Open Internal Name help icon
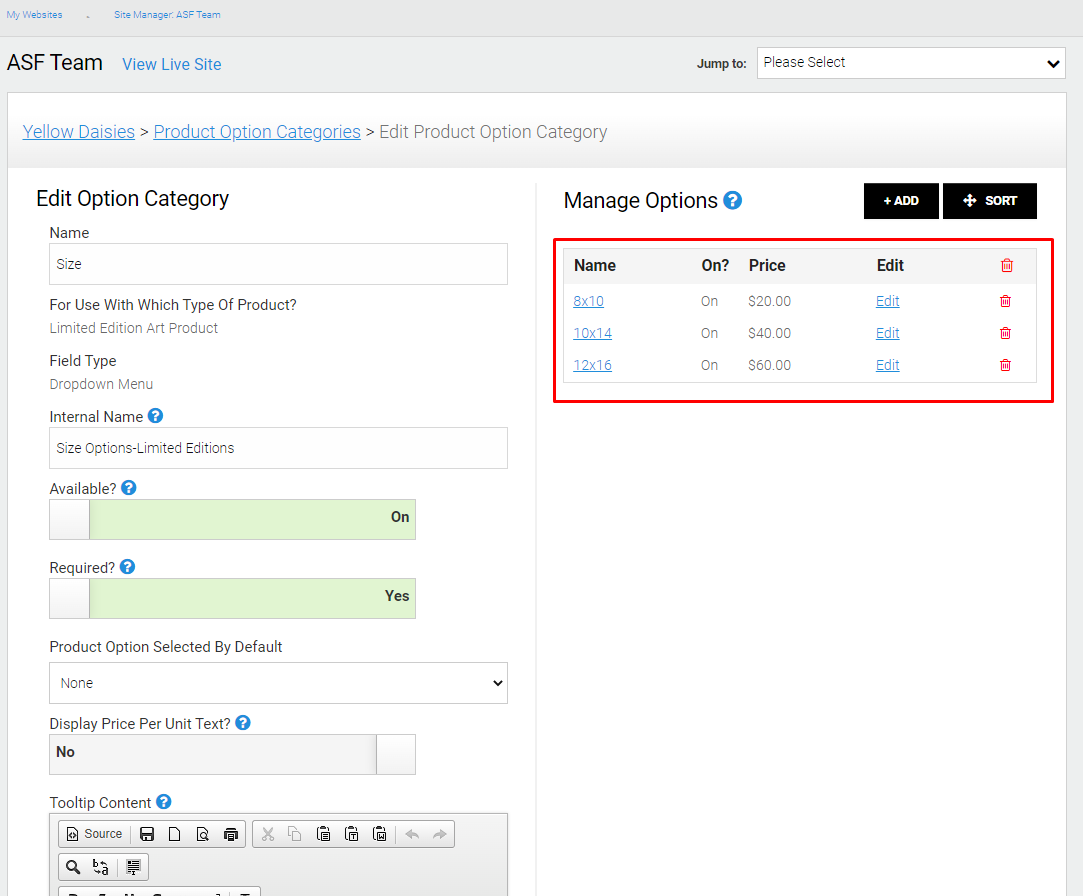 click(x=155, y=416)
